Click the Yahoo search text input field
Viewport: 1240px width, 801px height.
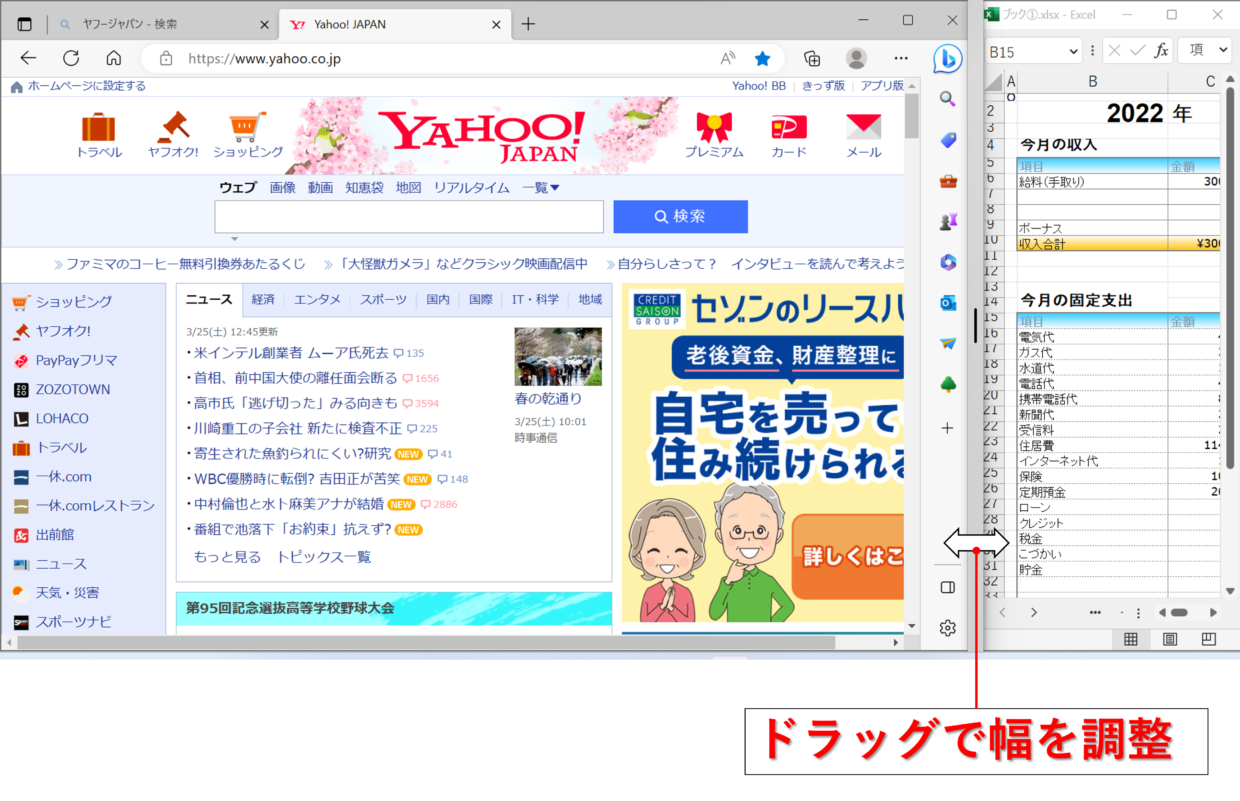408,217
